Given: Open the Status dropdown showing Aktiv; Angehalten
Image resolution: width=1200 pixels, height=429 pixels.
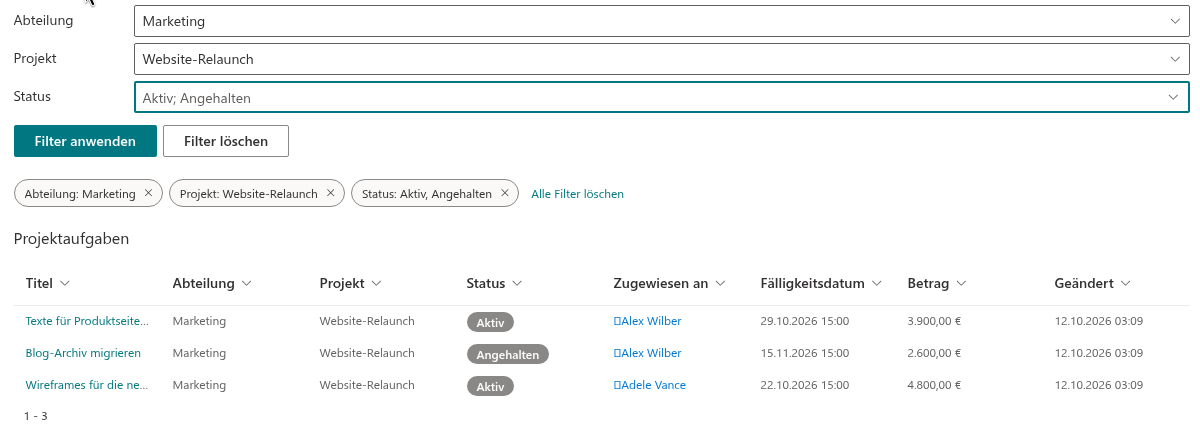Looking at the screenshot, I should pos(661,97).
